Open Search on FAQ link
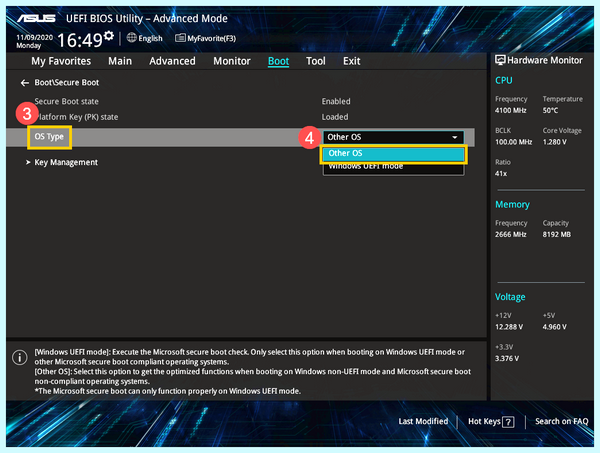 pos(561,421)
